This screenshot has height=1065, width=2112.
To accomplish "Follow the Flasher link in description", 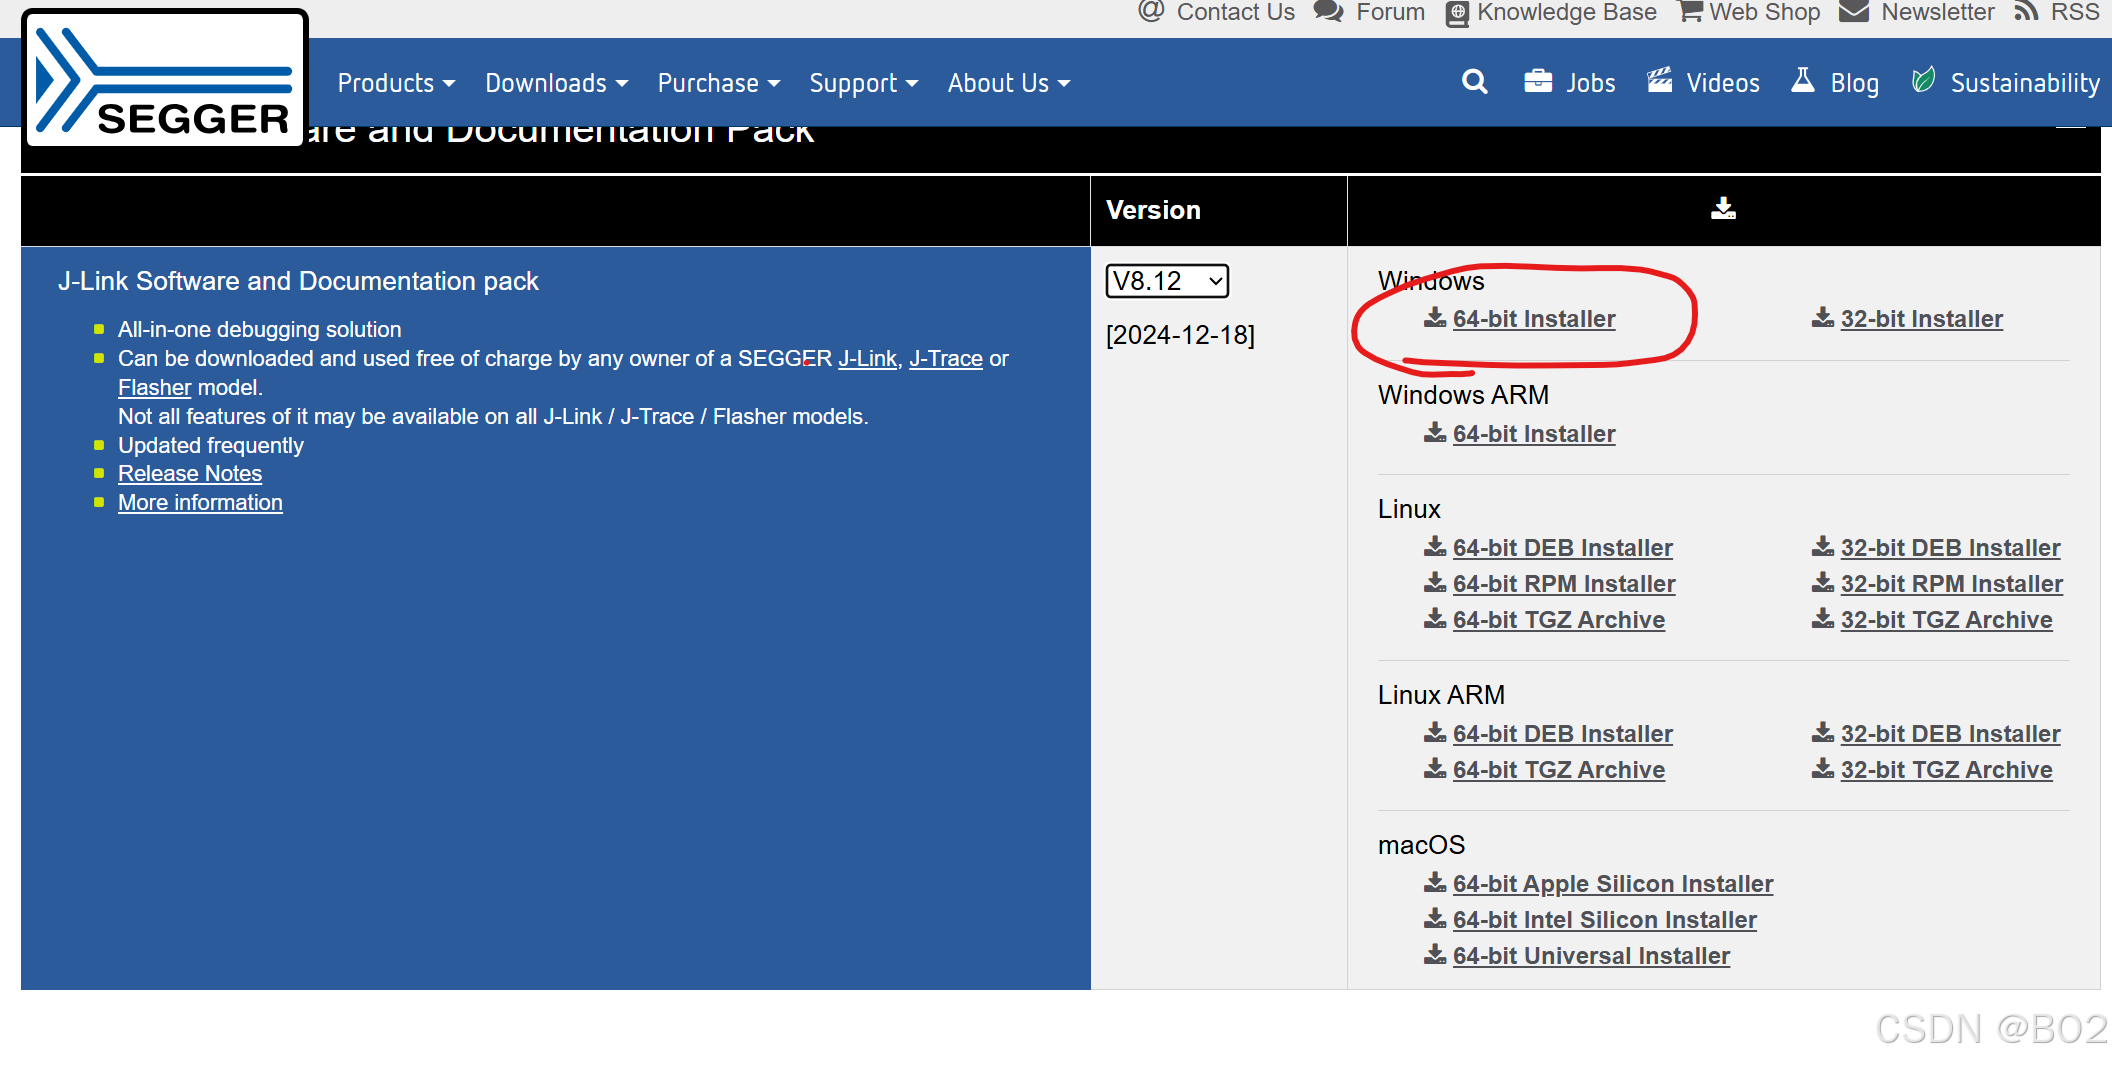I will (154, 387).
